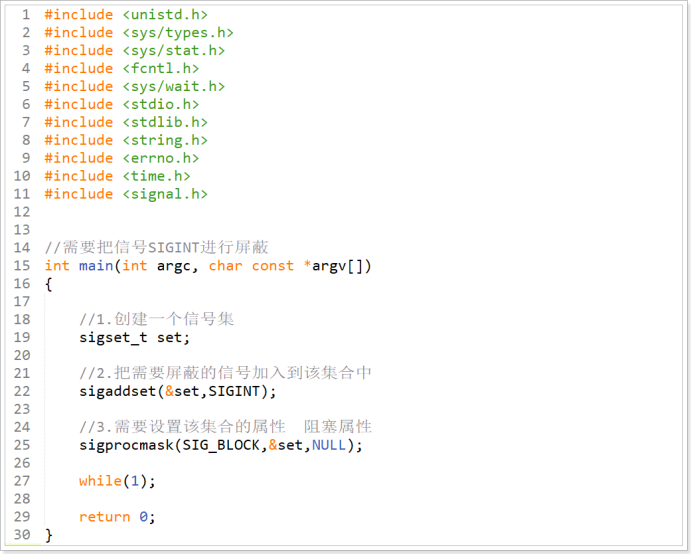691x554 pixels.
Task: Click the sigprocmask function call
Action: 126,445
